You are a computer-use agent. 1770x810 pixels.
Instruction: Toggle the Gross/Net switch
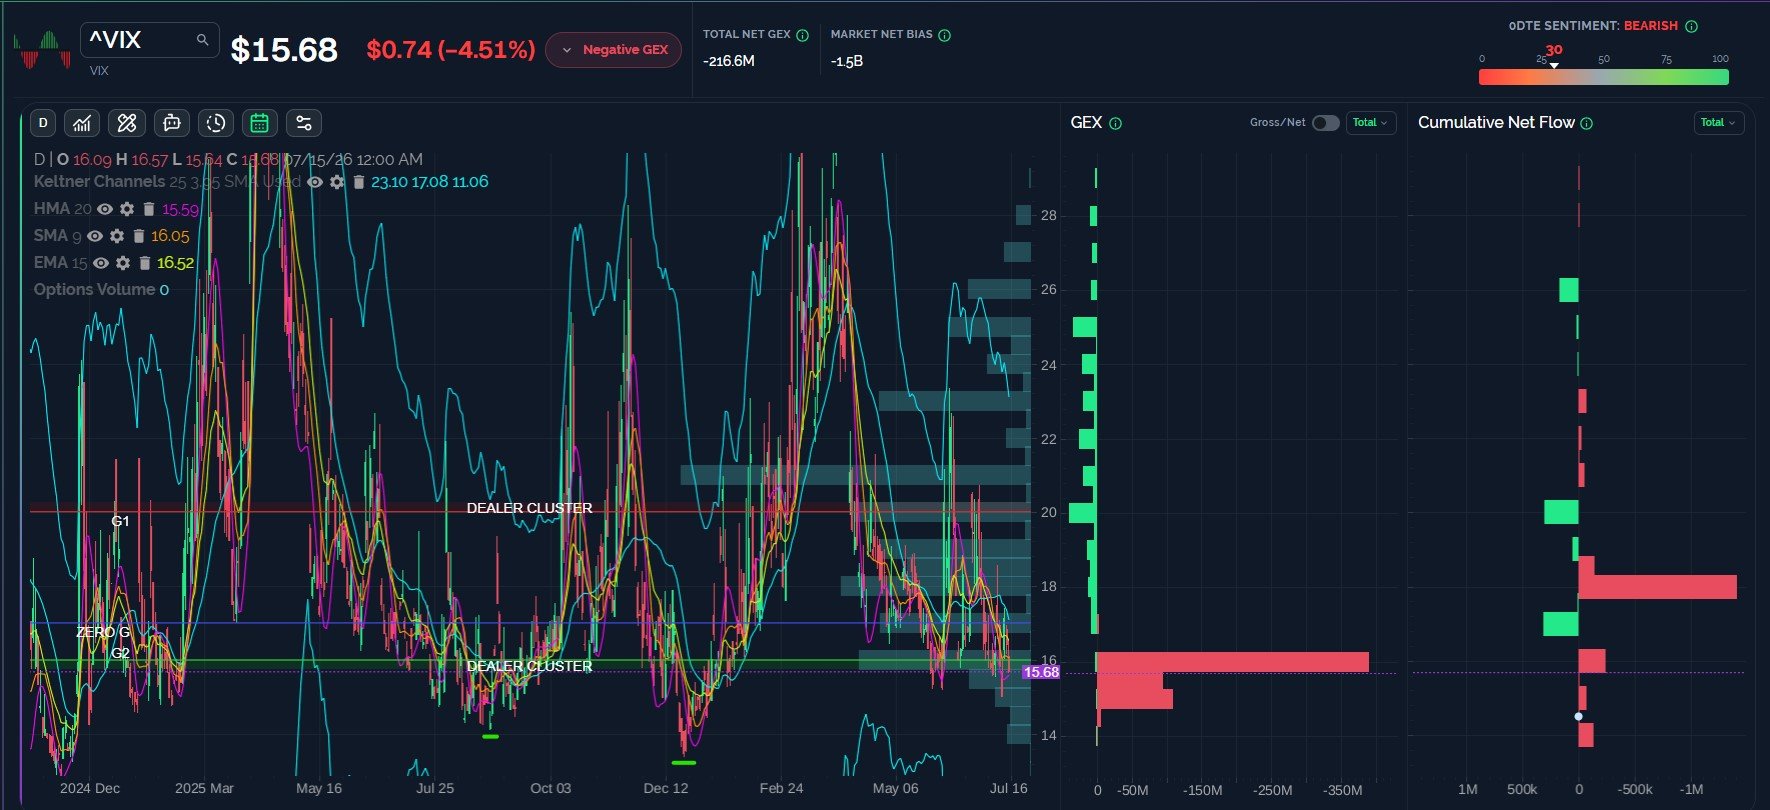point(1326,123)
